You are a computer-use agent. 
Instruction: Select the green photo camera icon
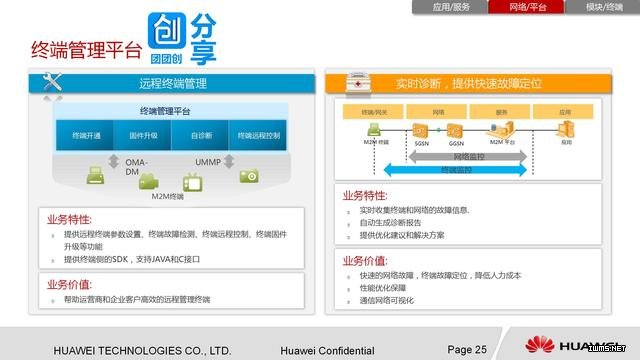[x=249, y=176]
